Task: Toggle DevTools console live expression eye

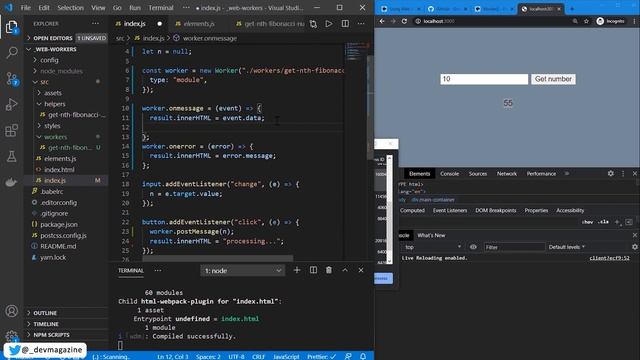Action: tap(473, 247)
